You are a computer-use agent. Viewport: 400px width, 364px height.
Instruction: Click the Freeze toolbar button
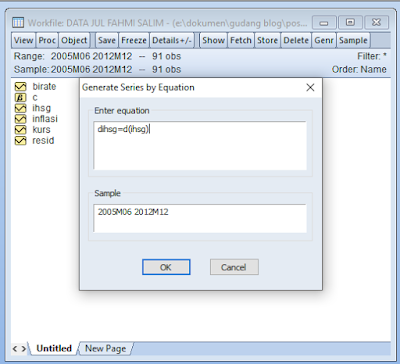click(134, 40)
